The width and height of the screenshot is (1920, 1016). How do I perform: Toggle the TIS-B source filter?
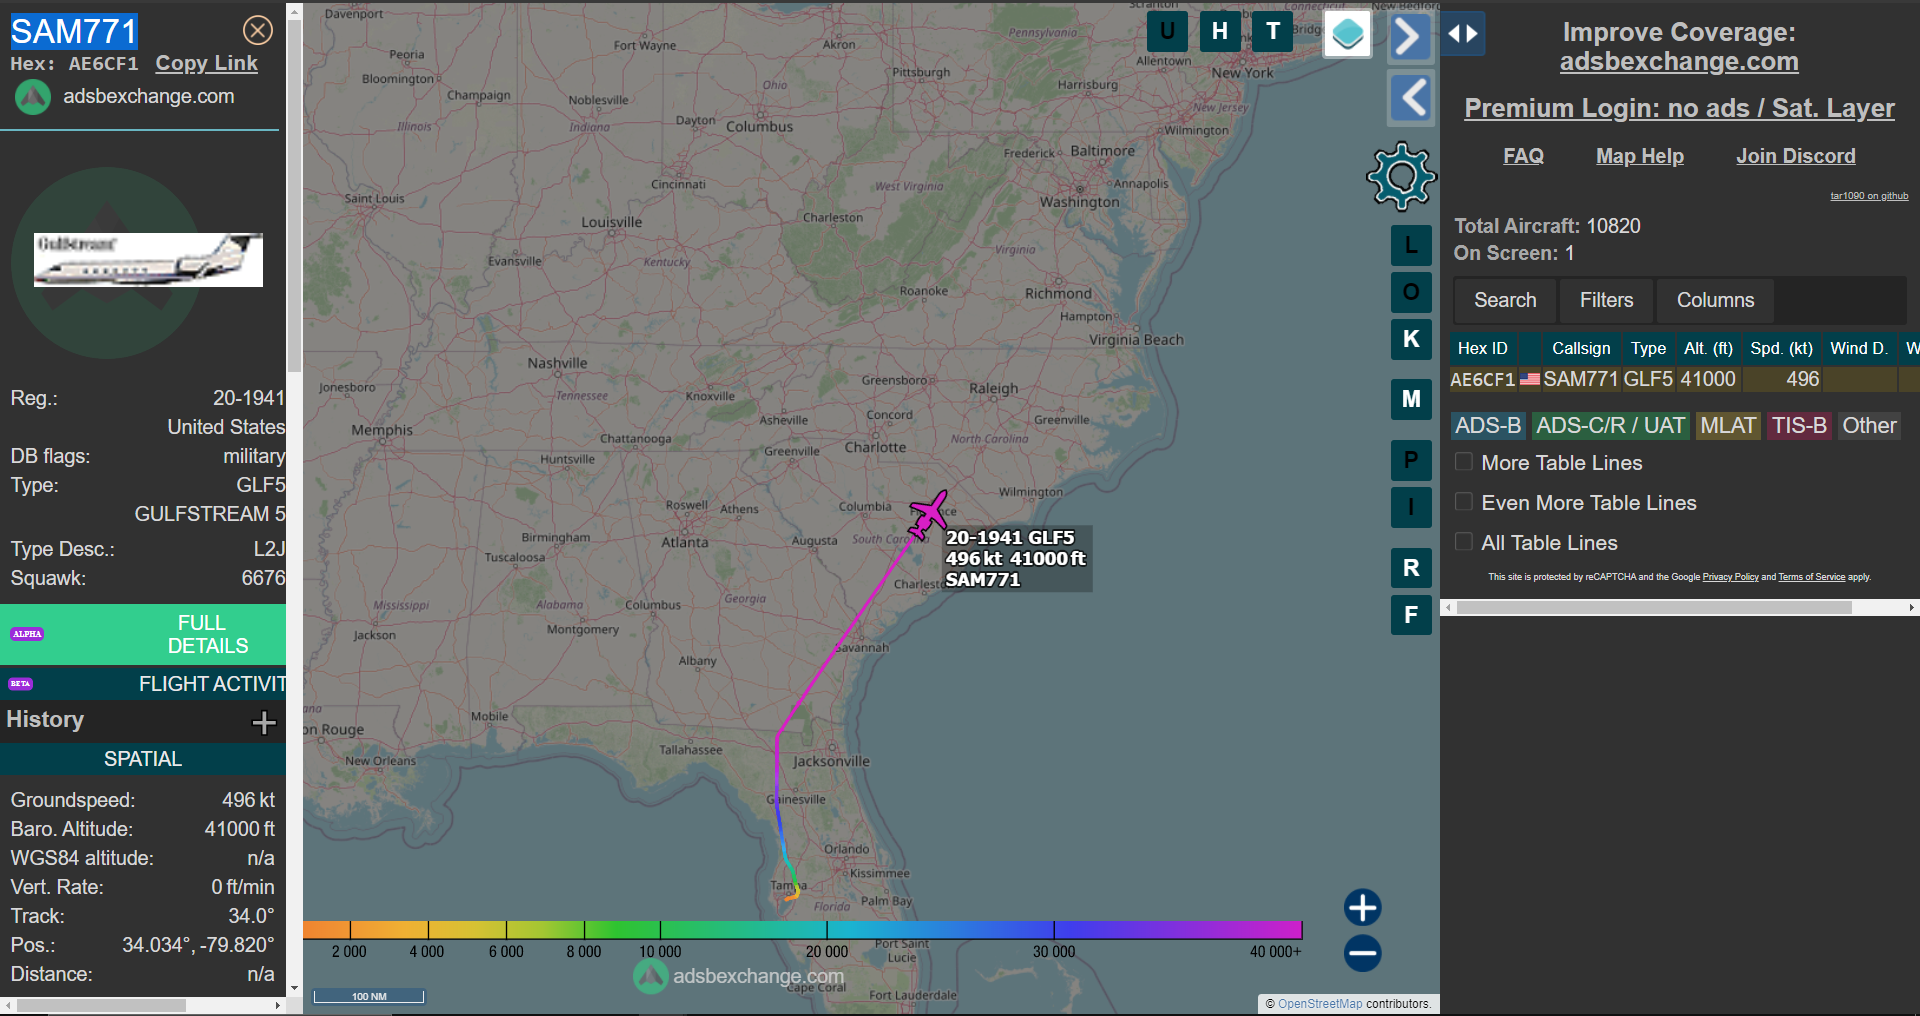(1799, 426)
